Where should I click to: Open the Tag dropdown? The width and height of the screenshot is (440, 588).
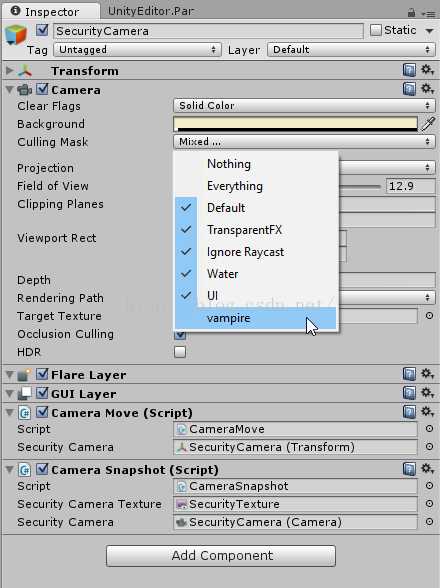[x=137, y=50]
